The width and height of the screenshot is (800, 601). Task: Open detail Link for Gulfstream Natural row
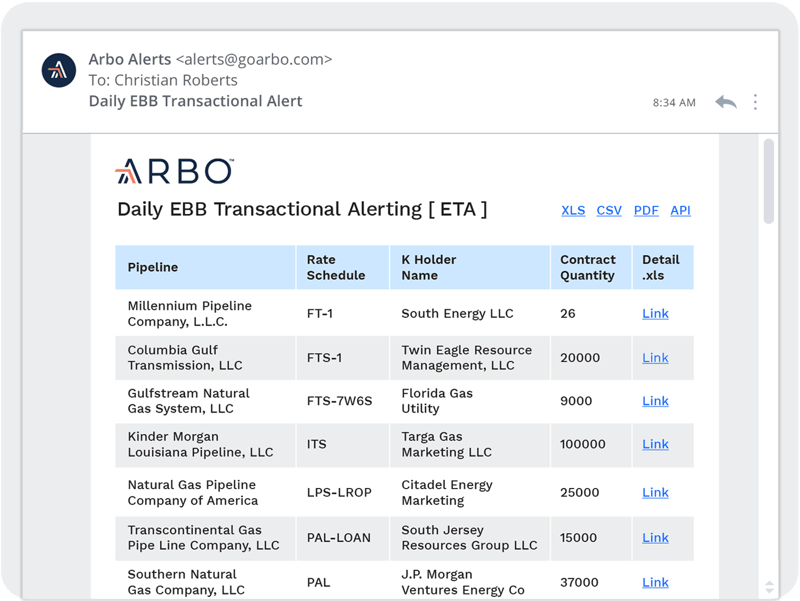coord(655,401)
